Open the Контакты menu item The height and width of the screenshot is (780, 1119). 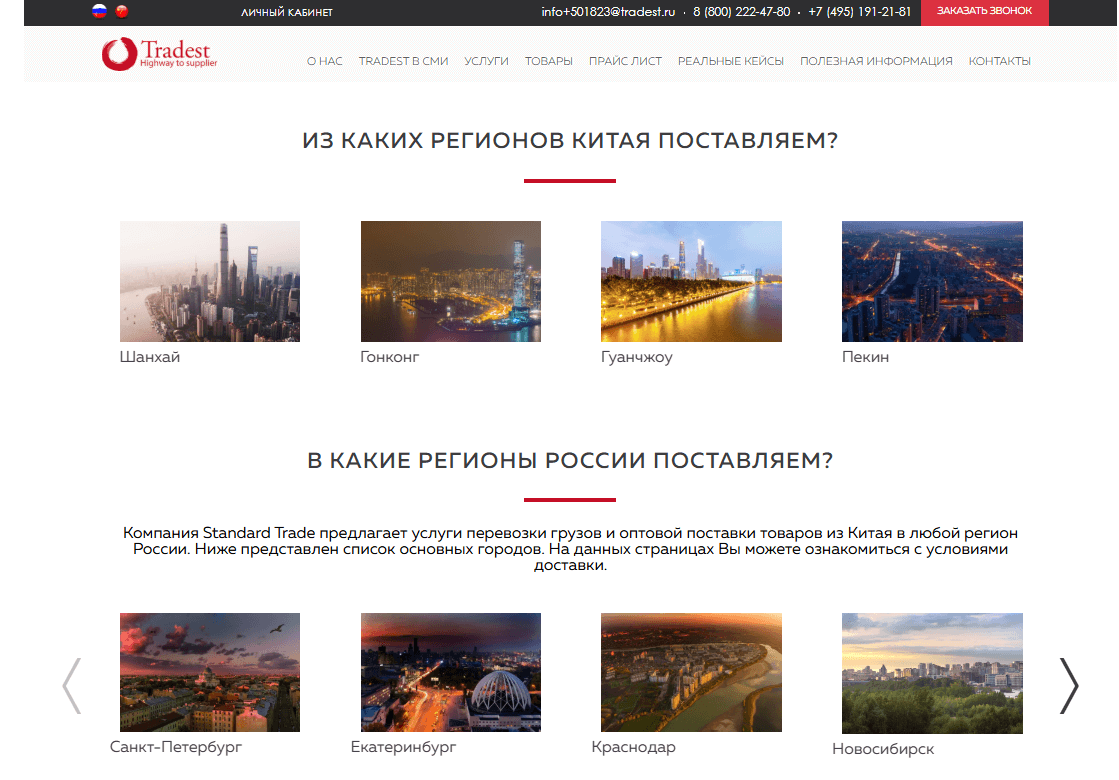tap(999, 61)
